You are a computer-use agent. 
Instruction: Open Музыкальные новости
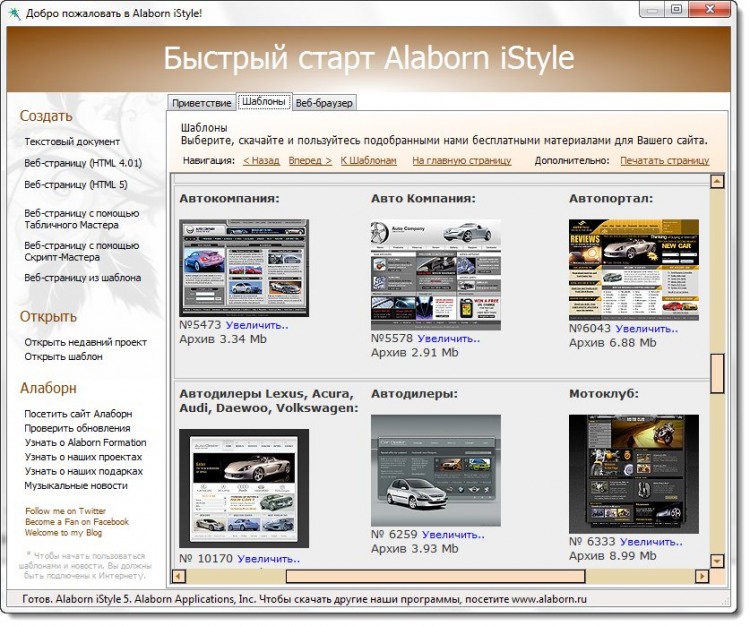[76, 486]
